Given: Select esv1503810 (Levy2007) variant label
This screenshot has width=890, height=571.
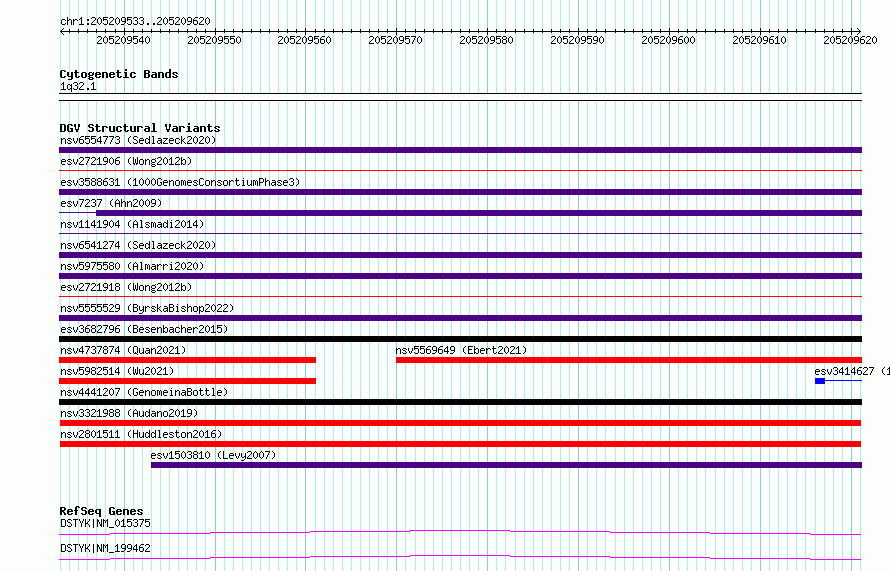Looking at the screenshot, I should pos(213,455).
